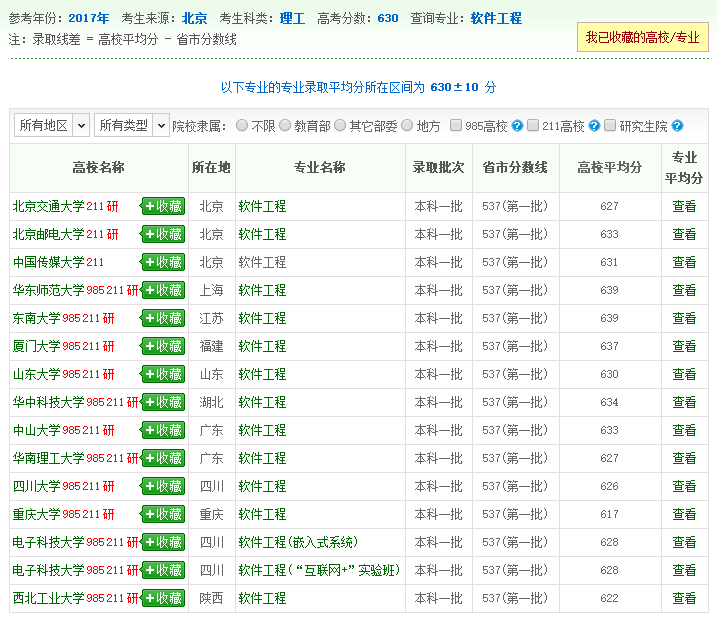Add 华东师范大学 to favorites with +收藏
Screen dimensions: 717x617
pos(163,290)
